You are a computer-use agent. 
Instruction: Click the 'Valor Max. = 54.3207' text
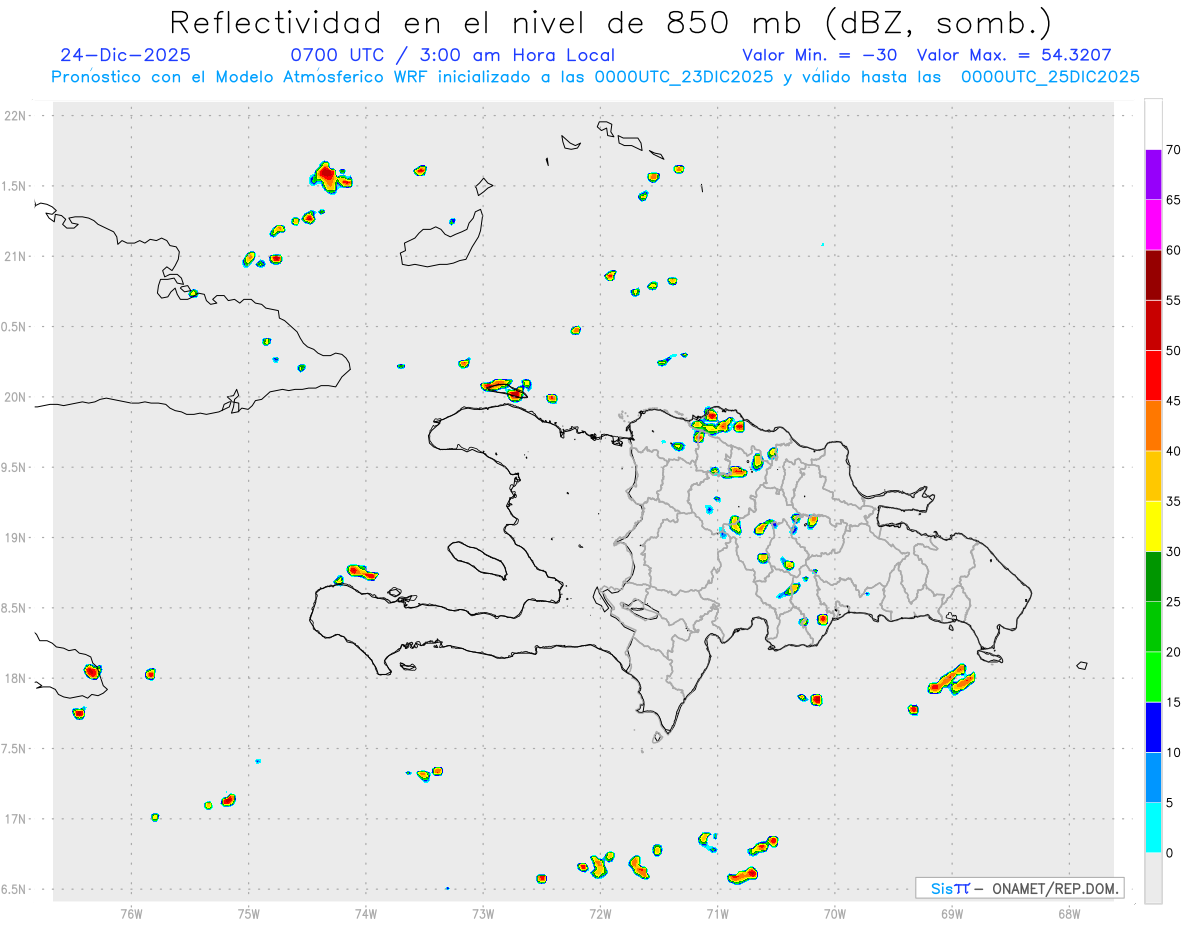tap(1014, 55)
